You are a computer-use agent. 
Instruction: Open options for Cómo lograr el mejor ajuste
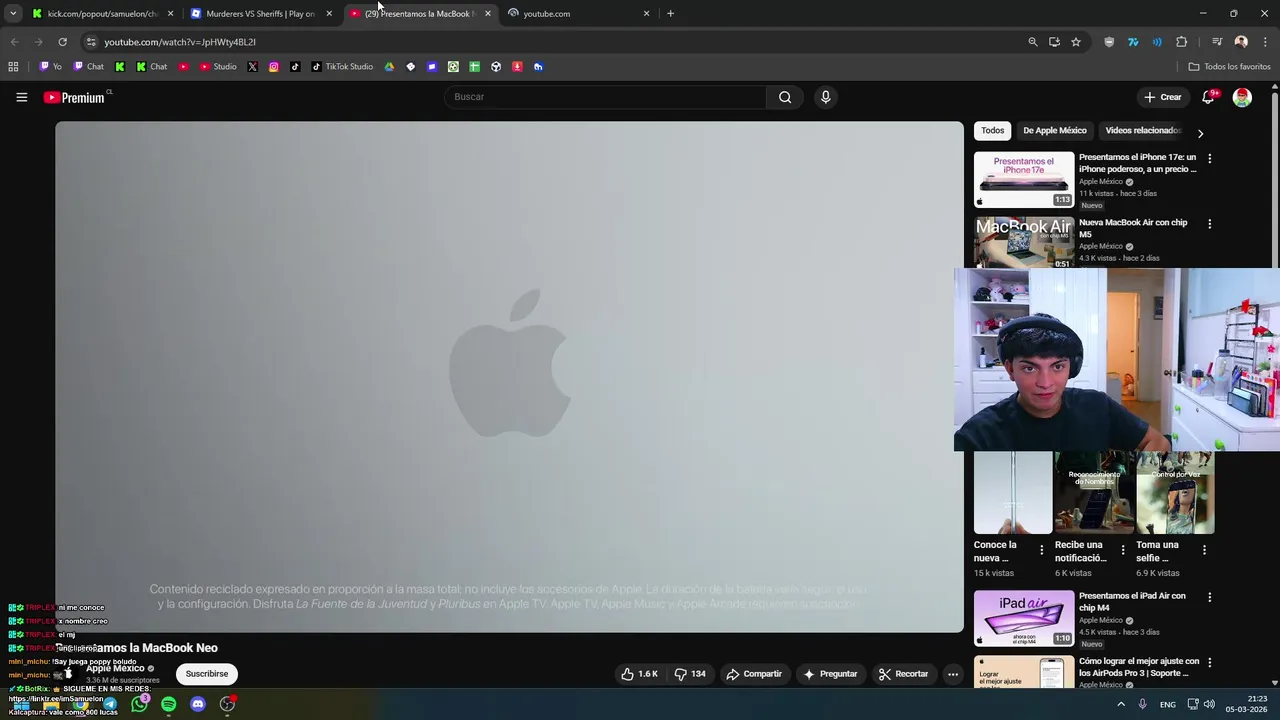[x=1209, y=662]
